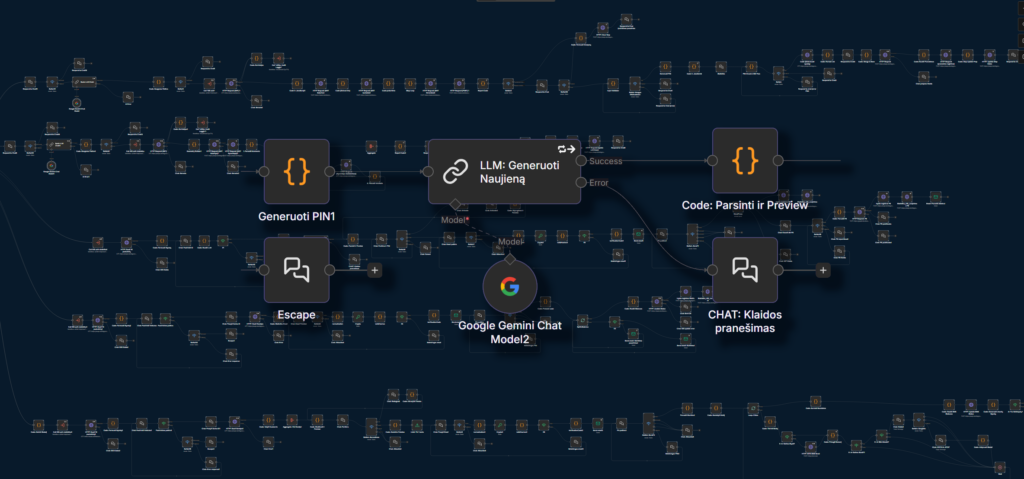Click the 'Model' label with red asterisk
Viewport: 1024px width, 479px height.
(455, 220)
